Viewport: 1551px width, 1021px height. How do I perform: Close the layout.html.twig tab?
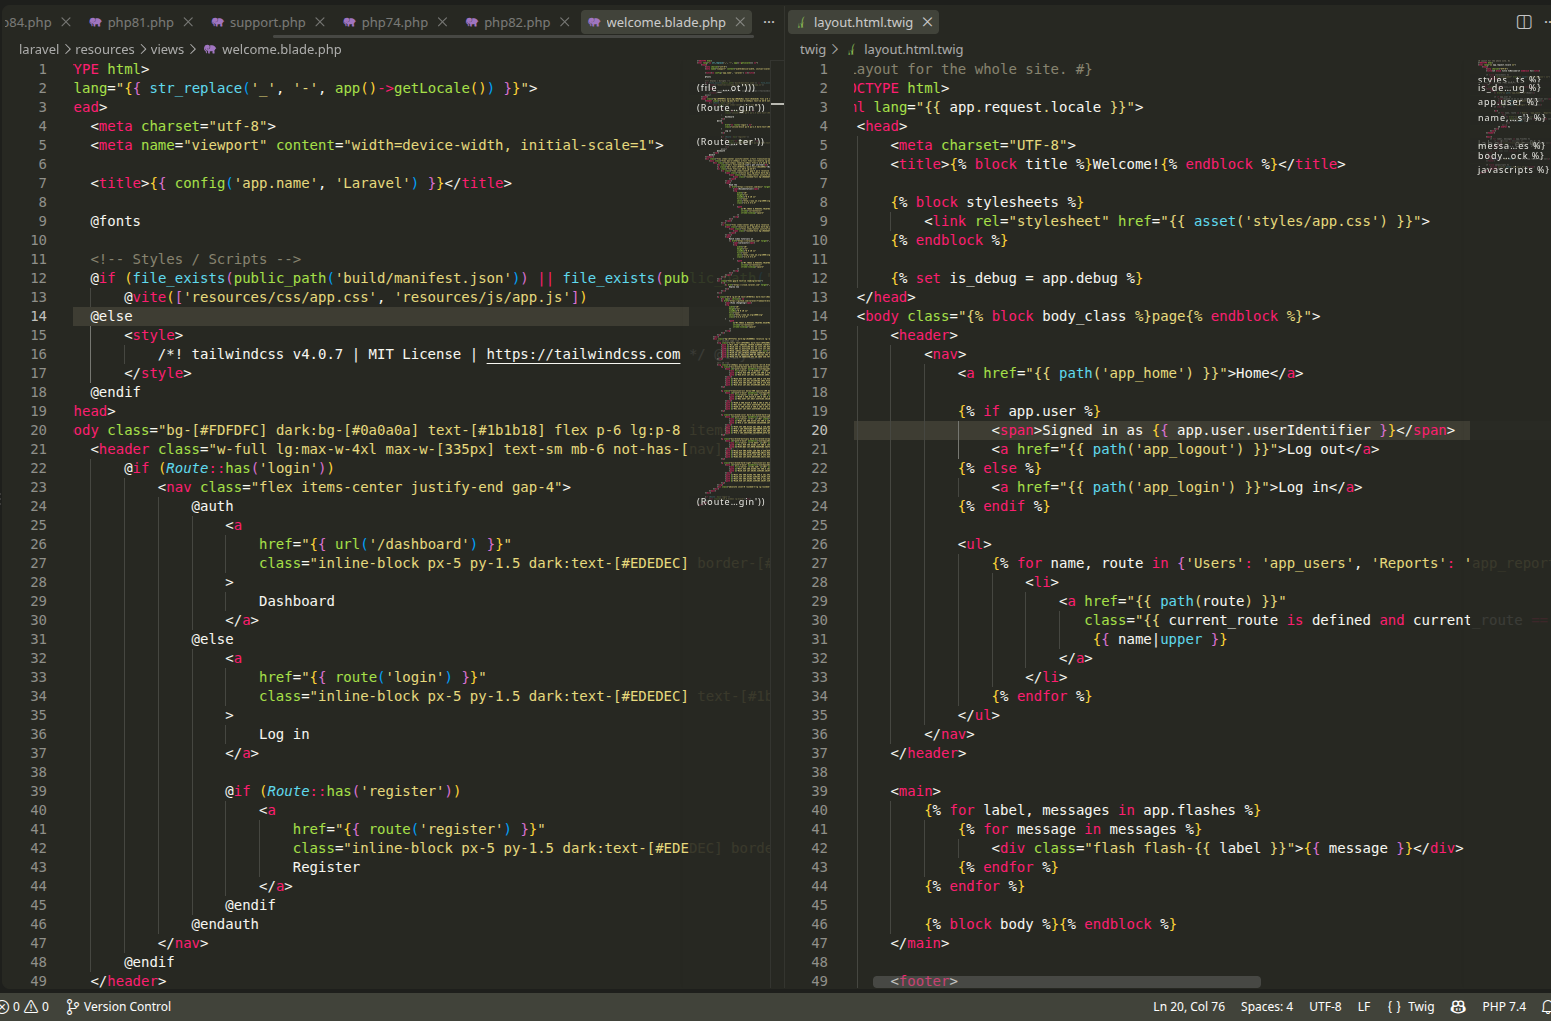click(x=928, y=22)
